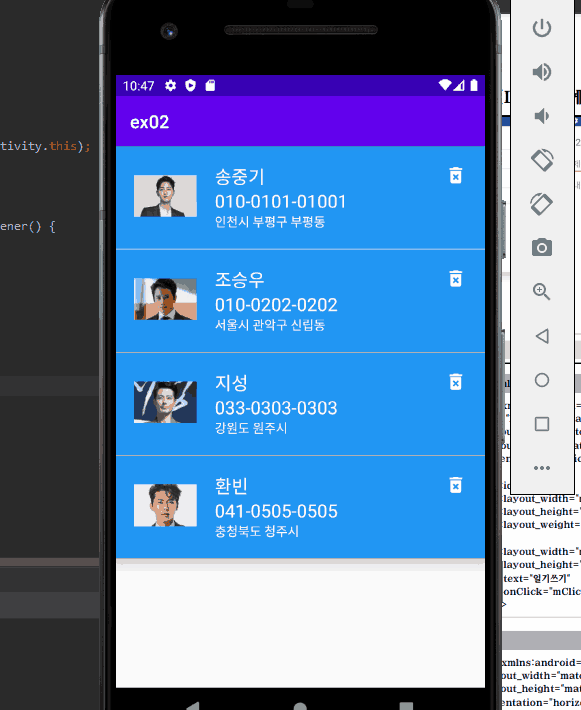Tap the shield icon in the status bar
This screenshot has width=581, height=710.
pos(190,85)
